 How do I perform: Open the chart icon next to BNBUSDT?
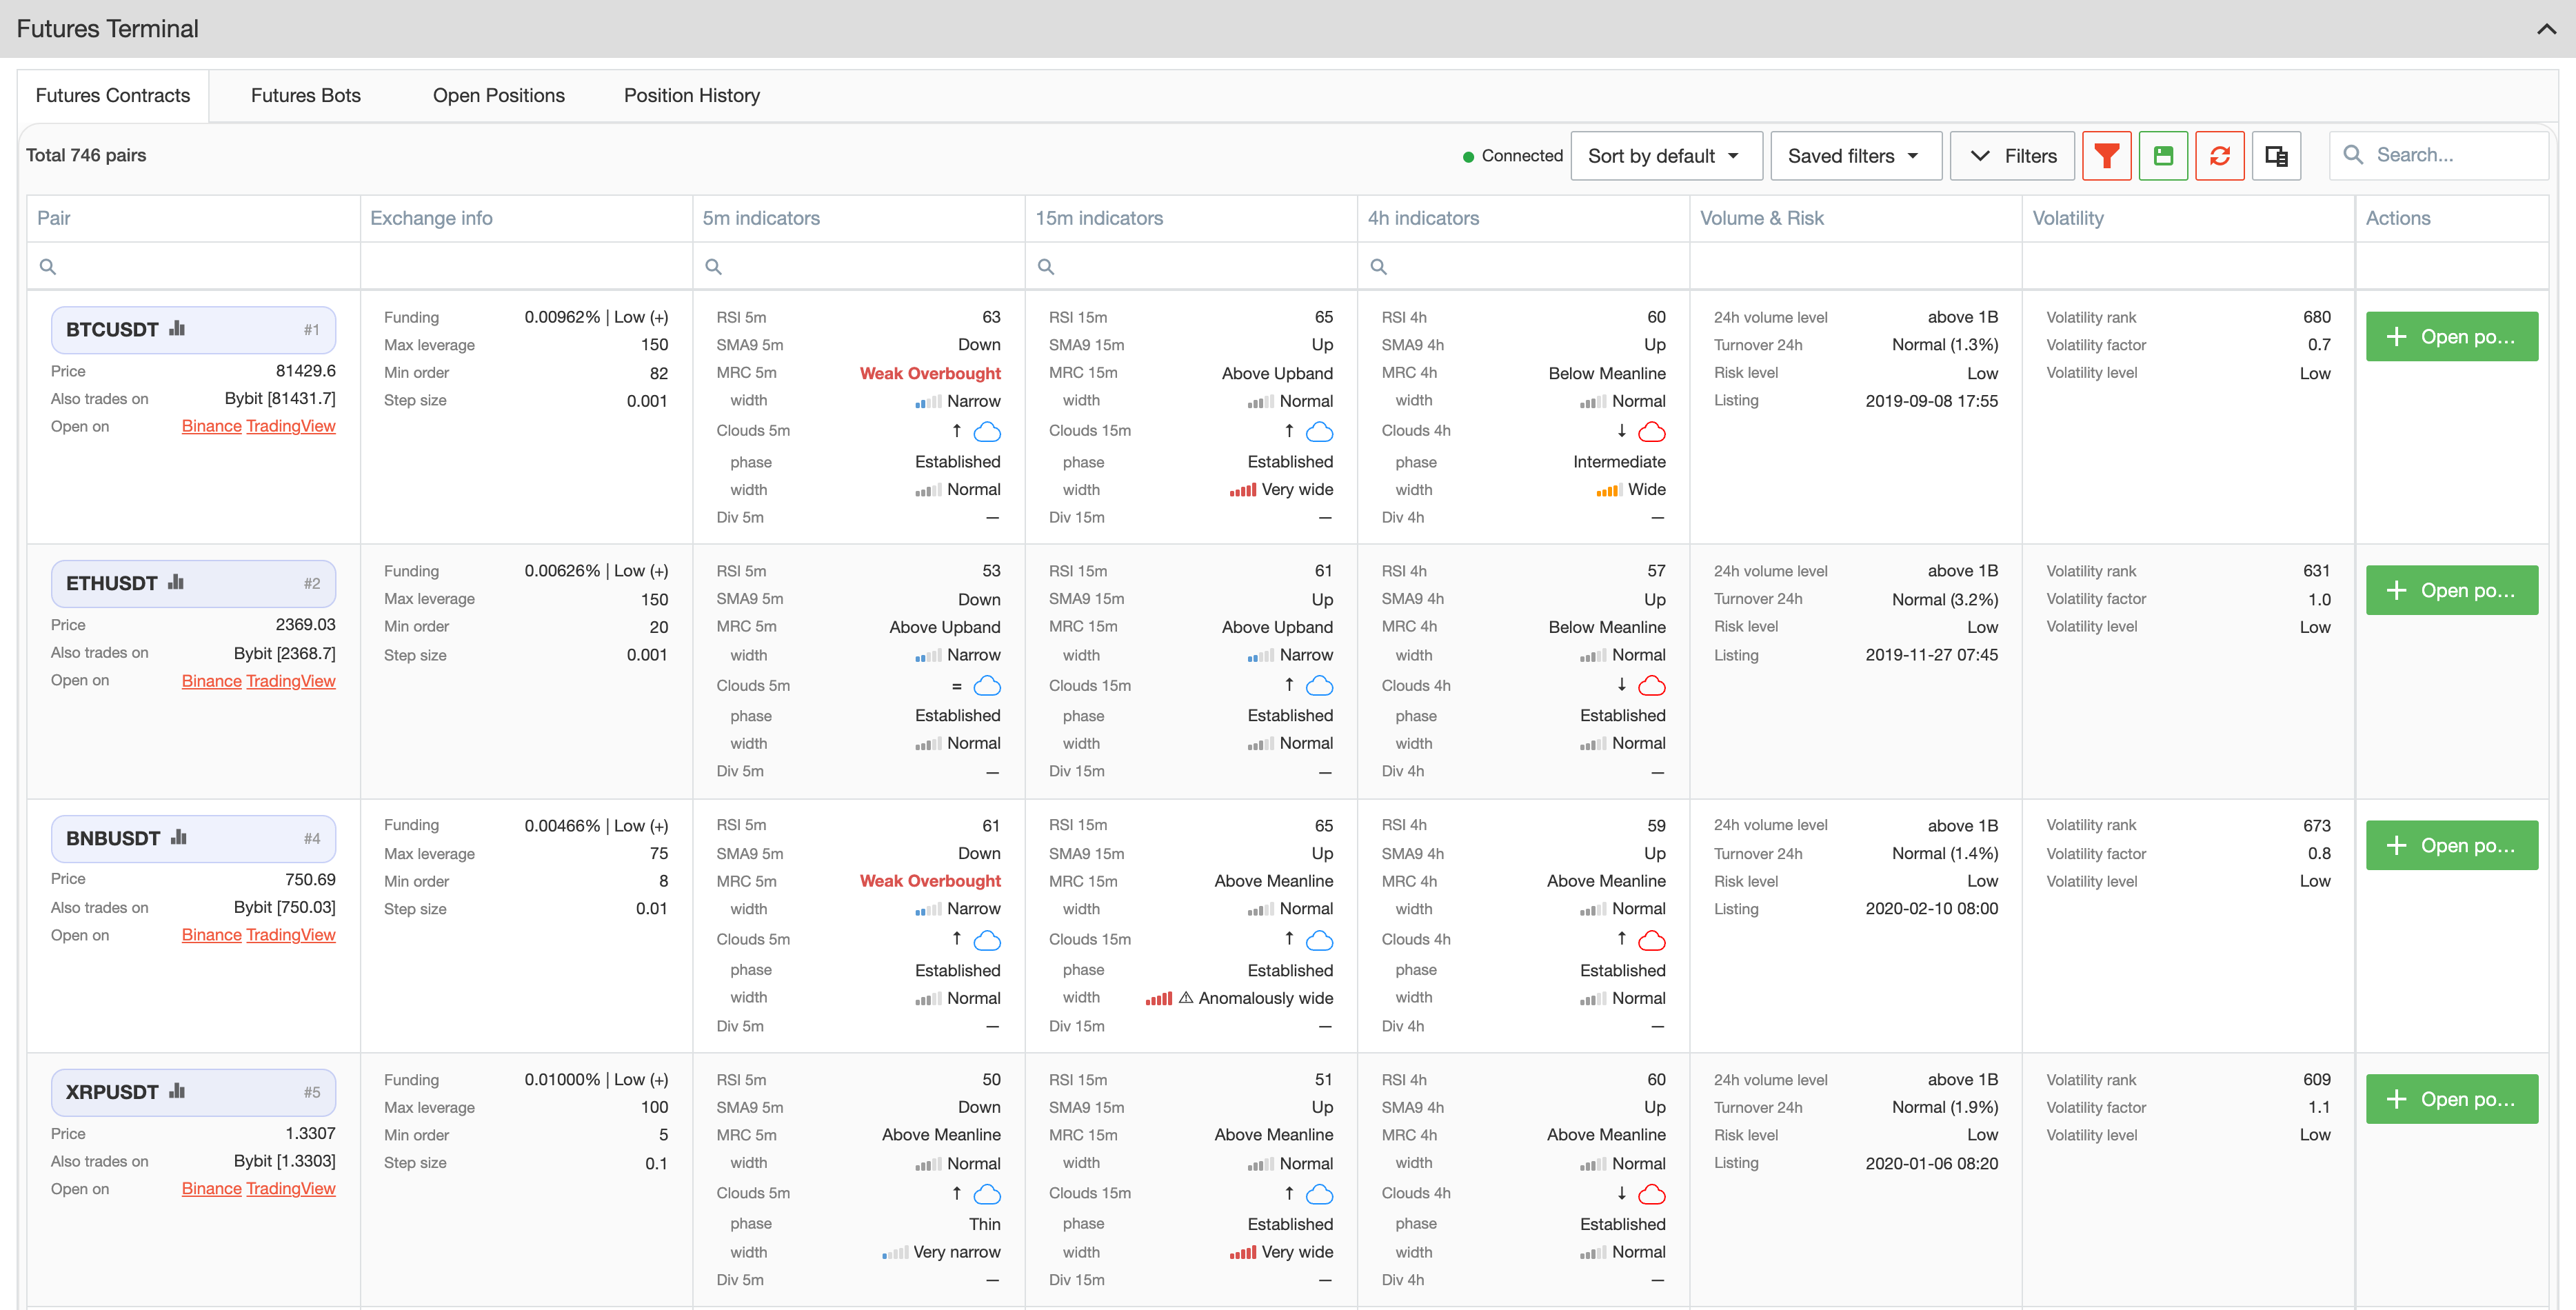click(179, 837)
